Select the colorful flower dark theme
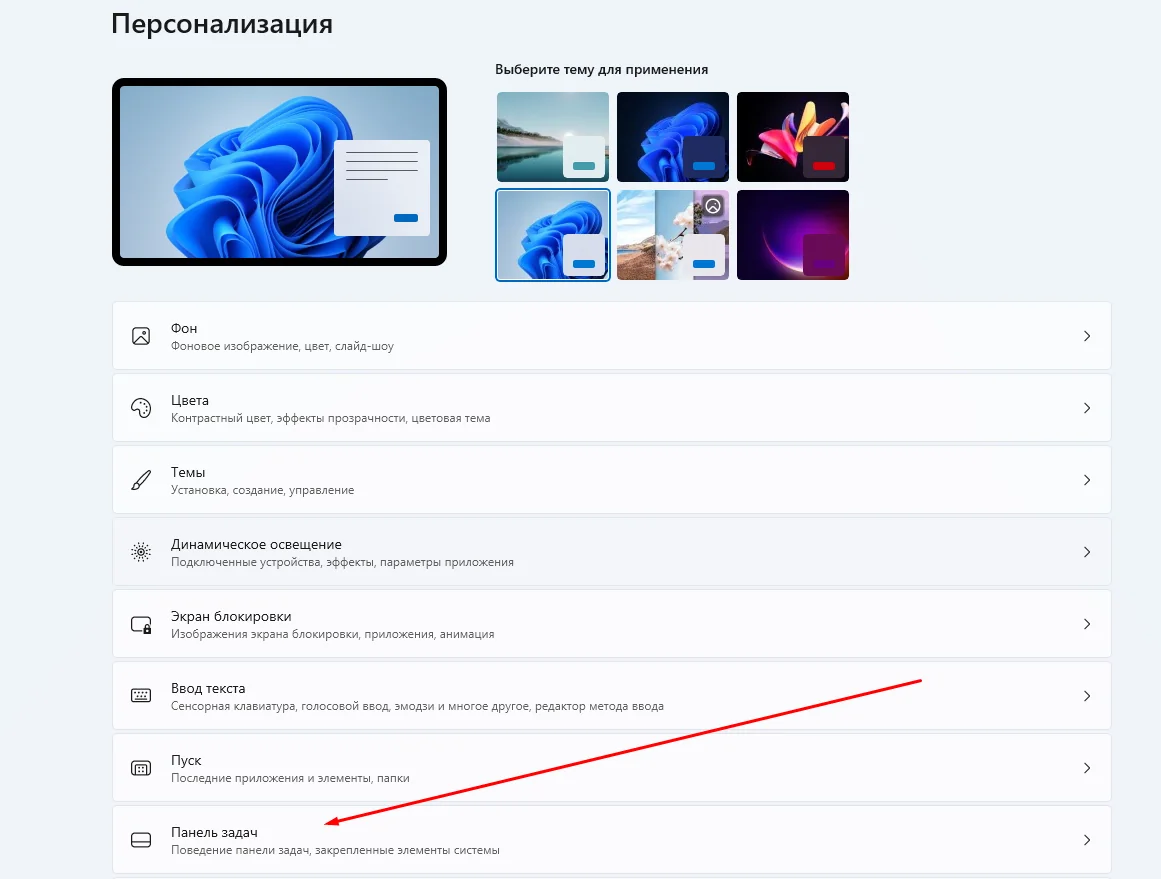The height and width of the screenshot is (879, 1161). 792,136
